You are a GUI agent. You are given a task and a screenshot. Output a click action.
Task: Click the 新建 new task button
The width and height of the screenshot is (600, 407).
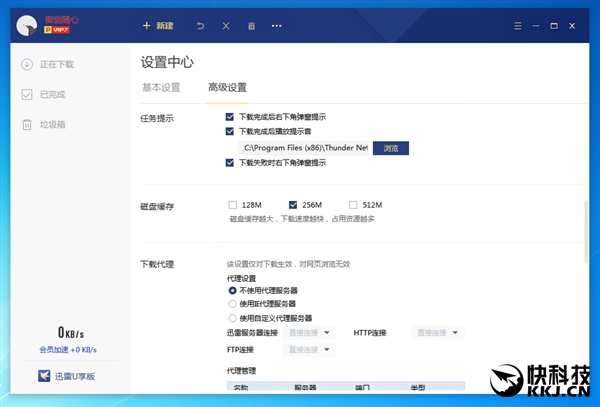point(158,26)
